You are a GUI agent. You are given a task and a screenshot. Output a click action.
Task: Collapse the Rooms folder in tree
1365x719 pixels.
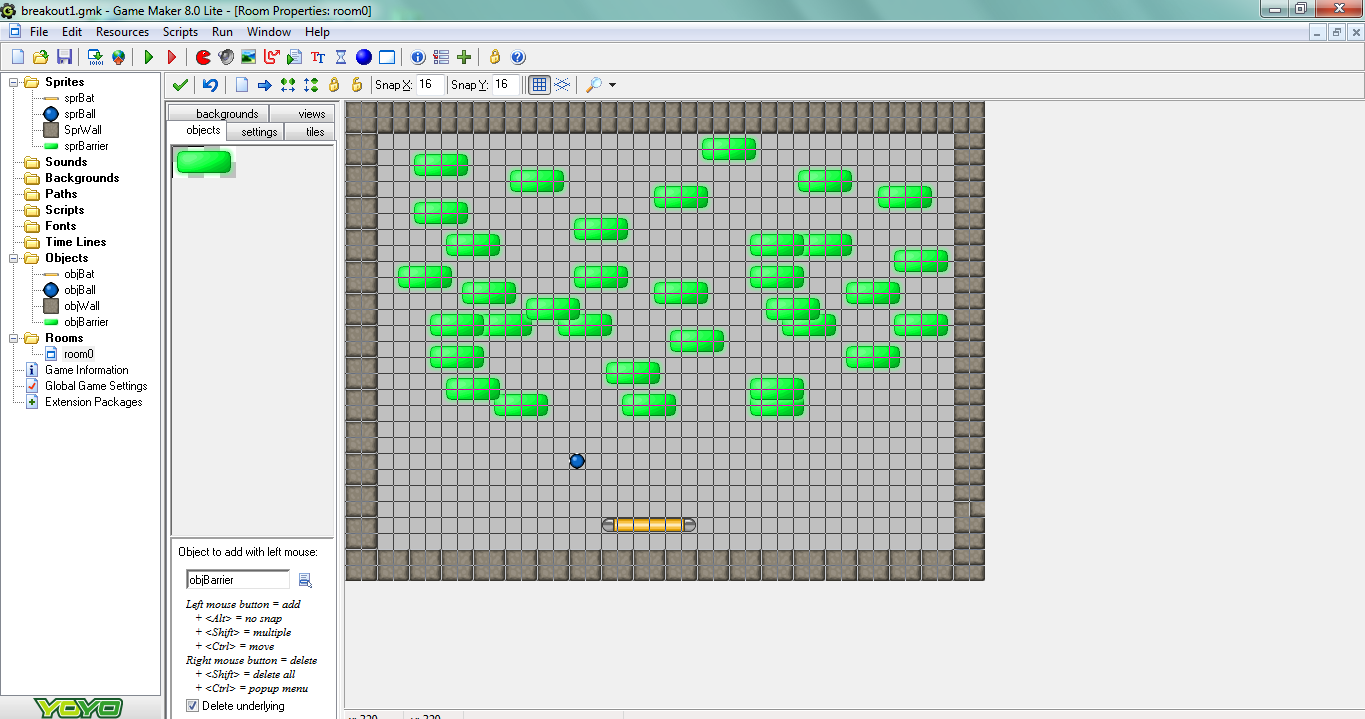tap(15, 338)
